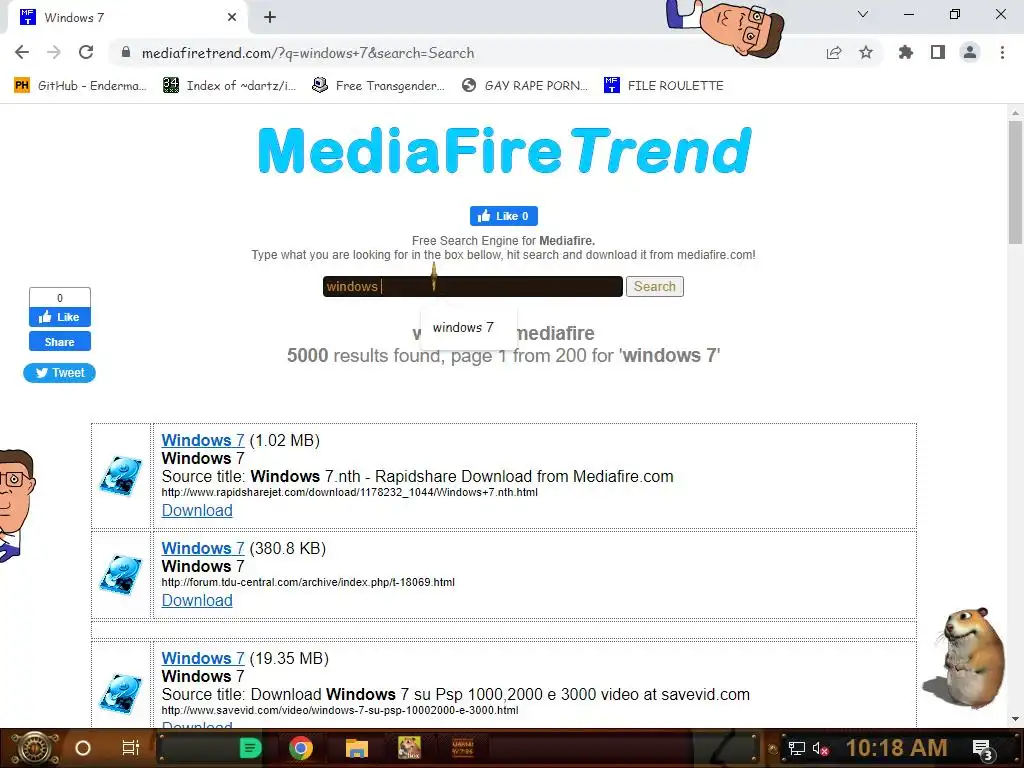The image size is (1024, 768).
Task: Click the muted volume tray icon
Action: click(x=820, y=748)
